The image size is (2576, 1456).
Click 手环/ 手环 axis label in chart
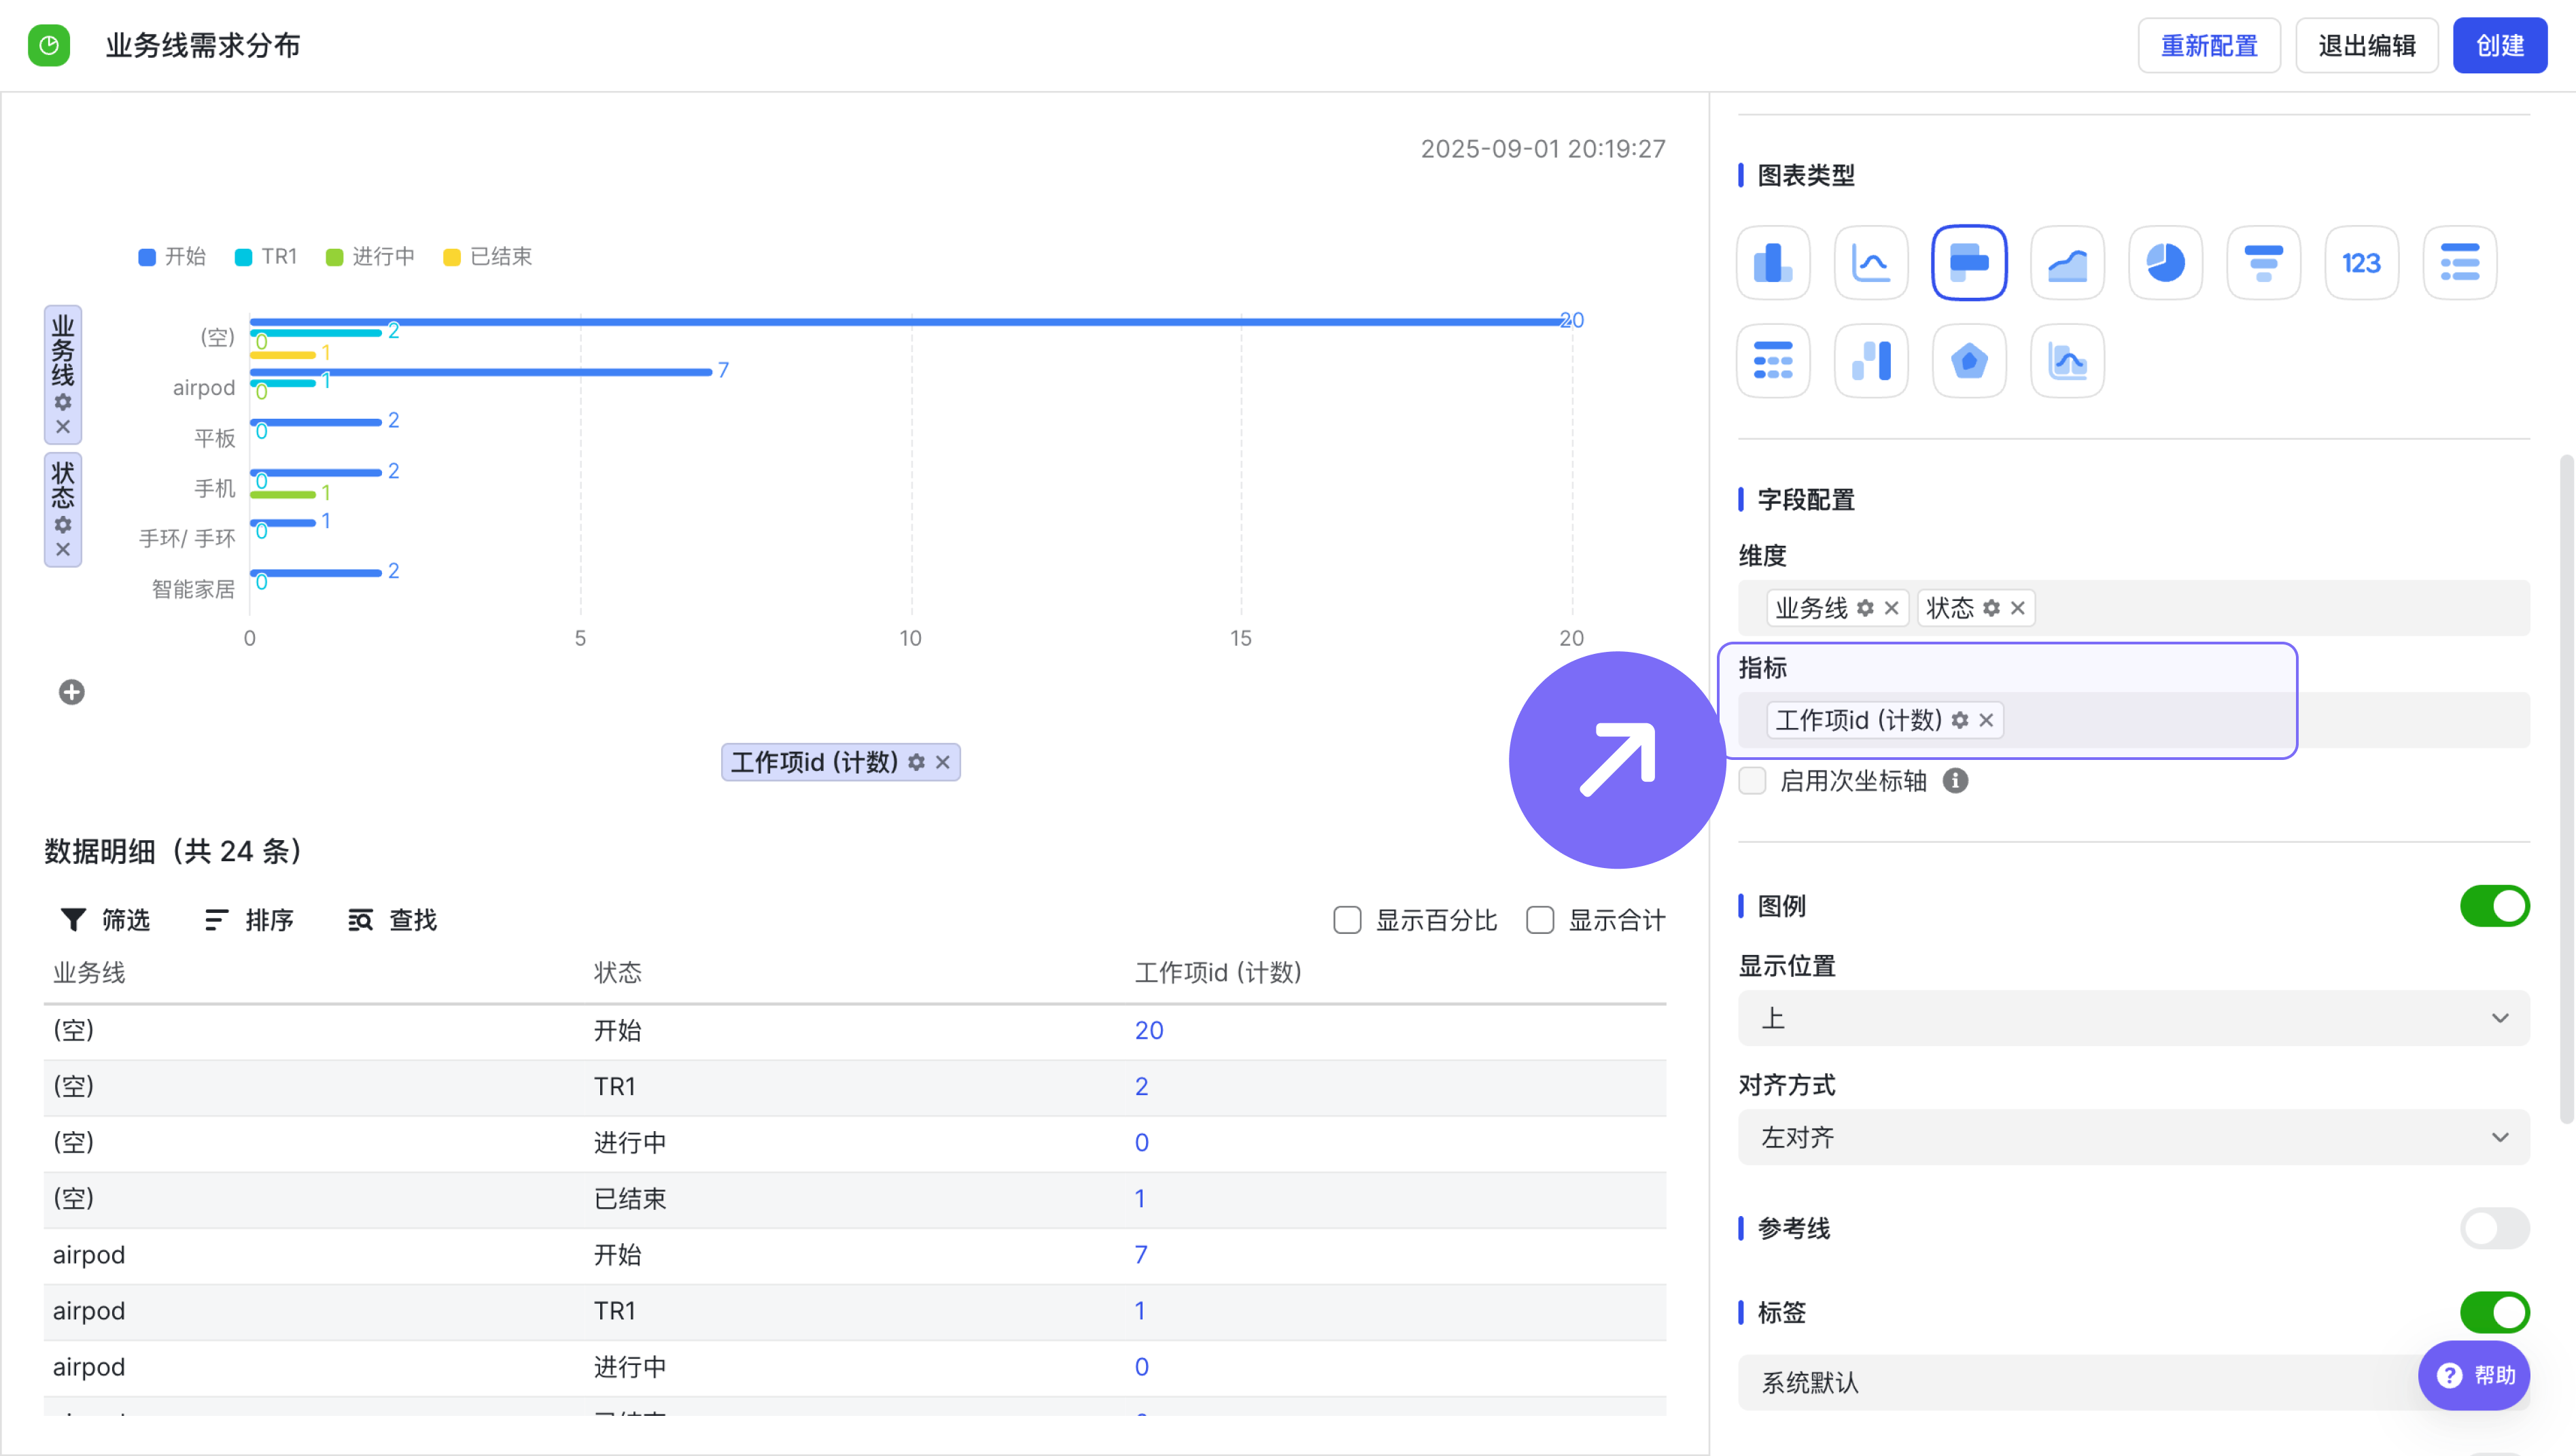(x=187, y=539)
